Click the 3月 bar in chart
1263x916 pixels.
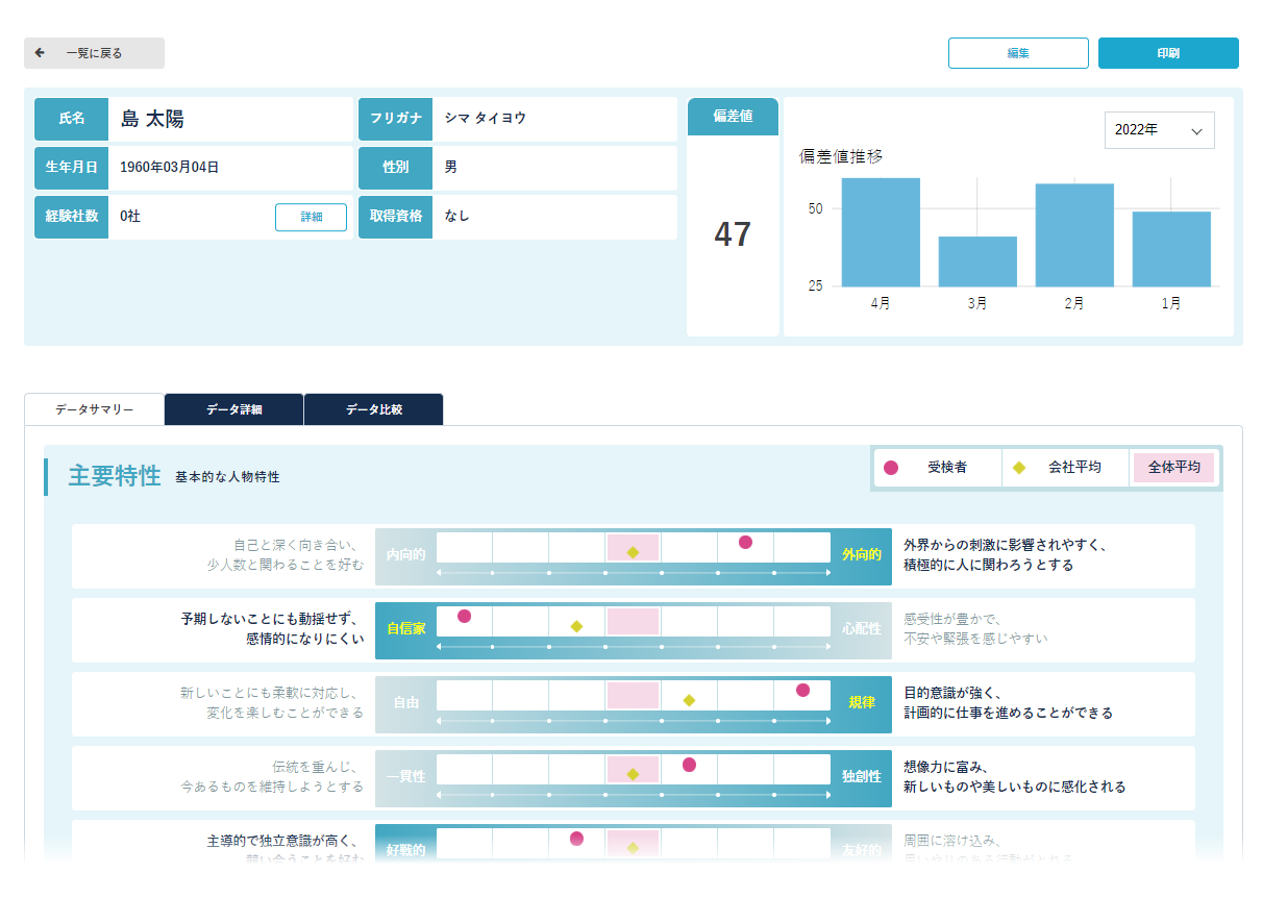(x=977, y=261)
